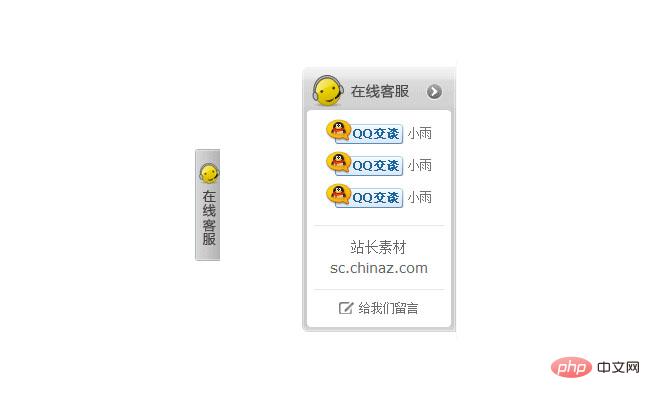Image resolution: width=650 pixels, height=400 pixels.
Task: Click the red php logo badge
Action: (x=571, y=367)
